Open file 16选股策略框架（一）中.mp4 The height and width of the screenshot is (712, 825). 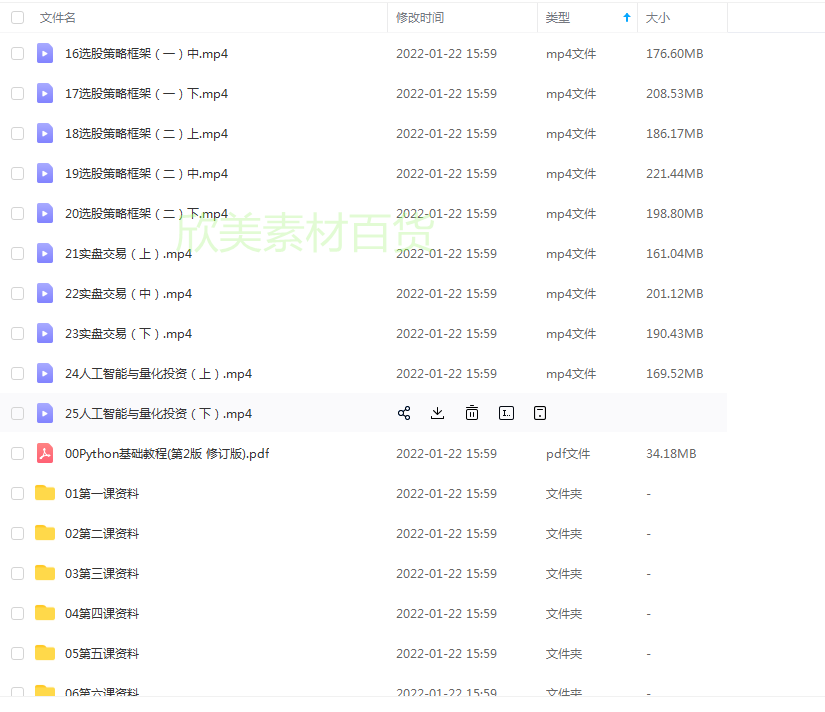click(x=146, y=54)
